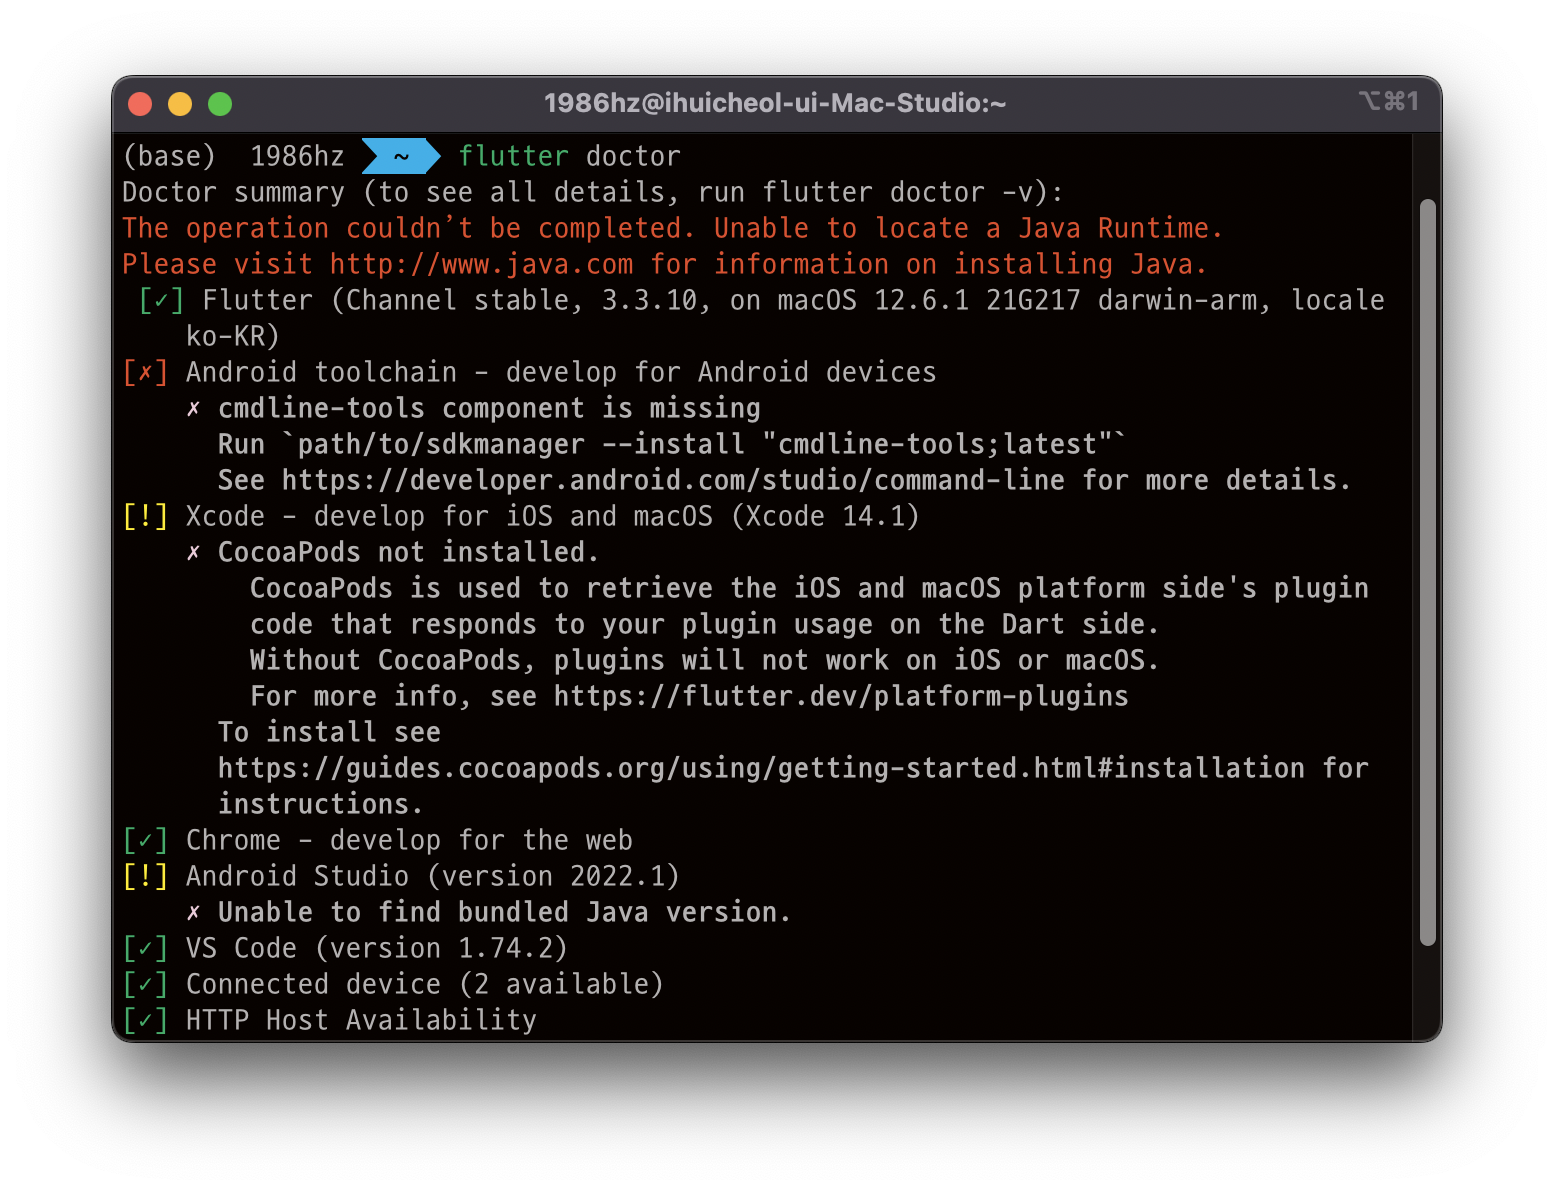Click 'Without CocoaPods, plugins will not work' line
This screenshot has width=1554, height=1190.
705,660
